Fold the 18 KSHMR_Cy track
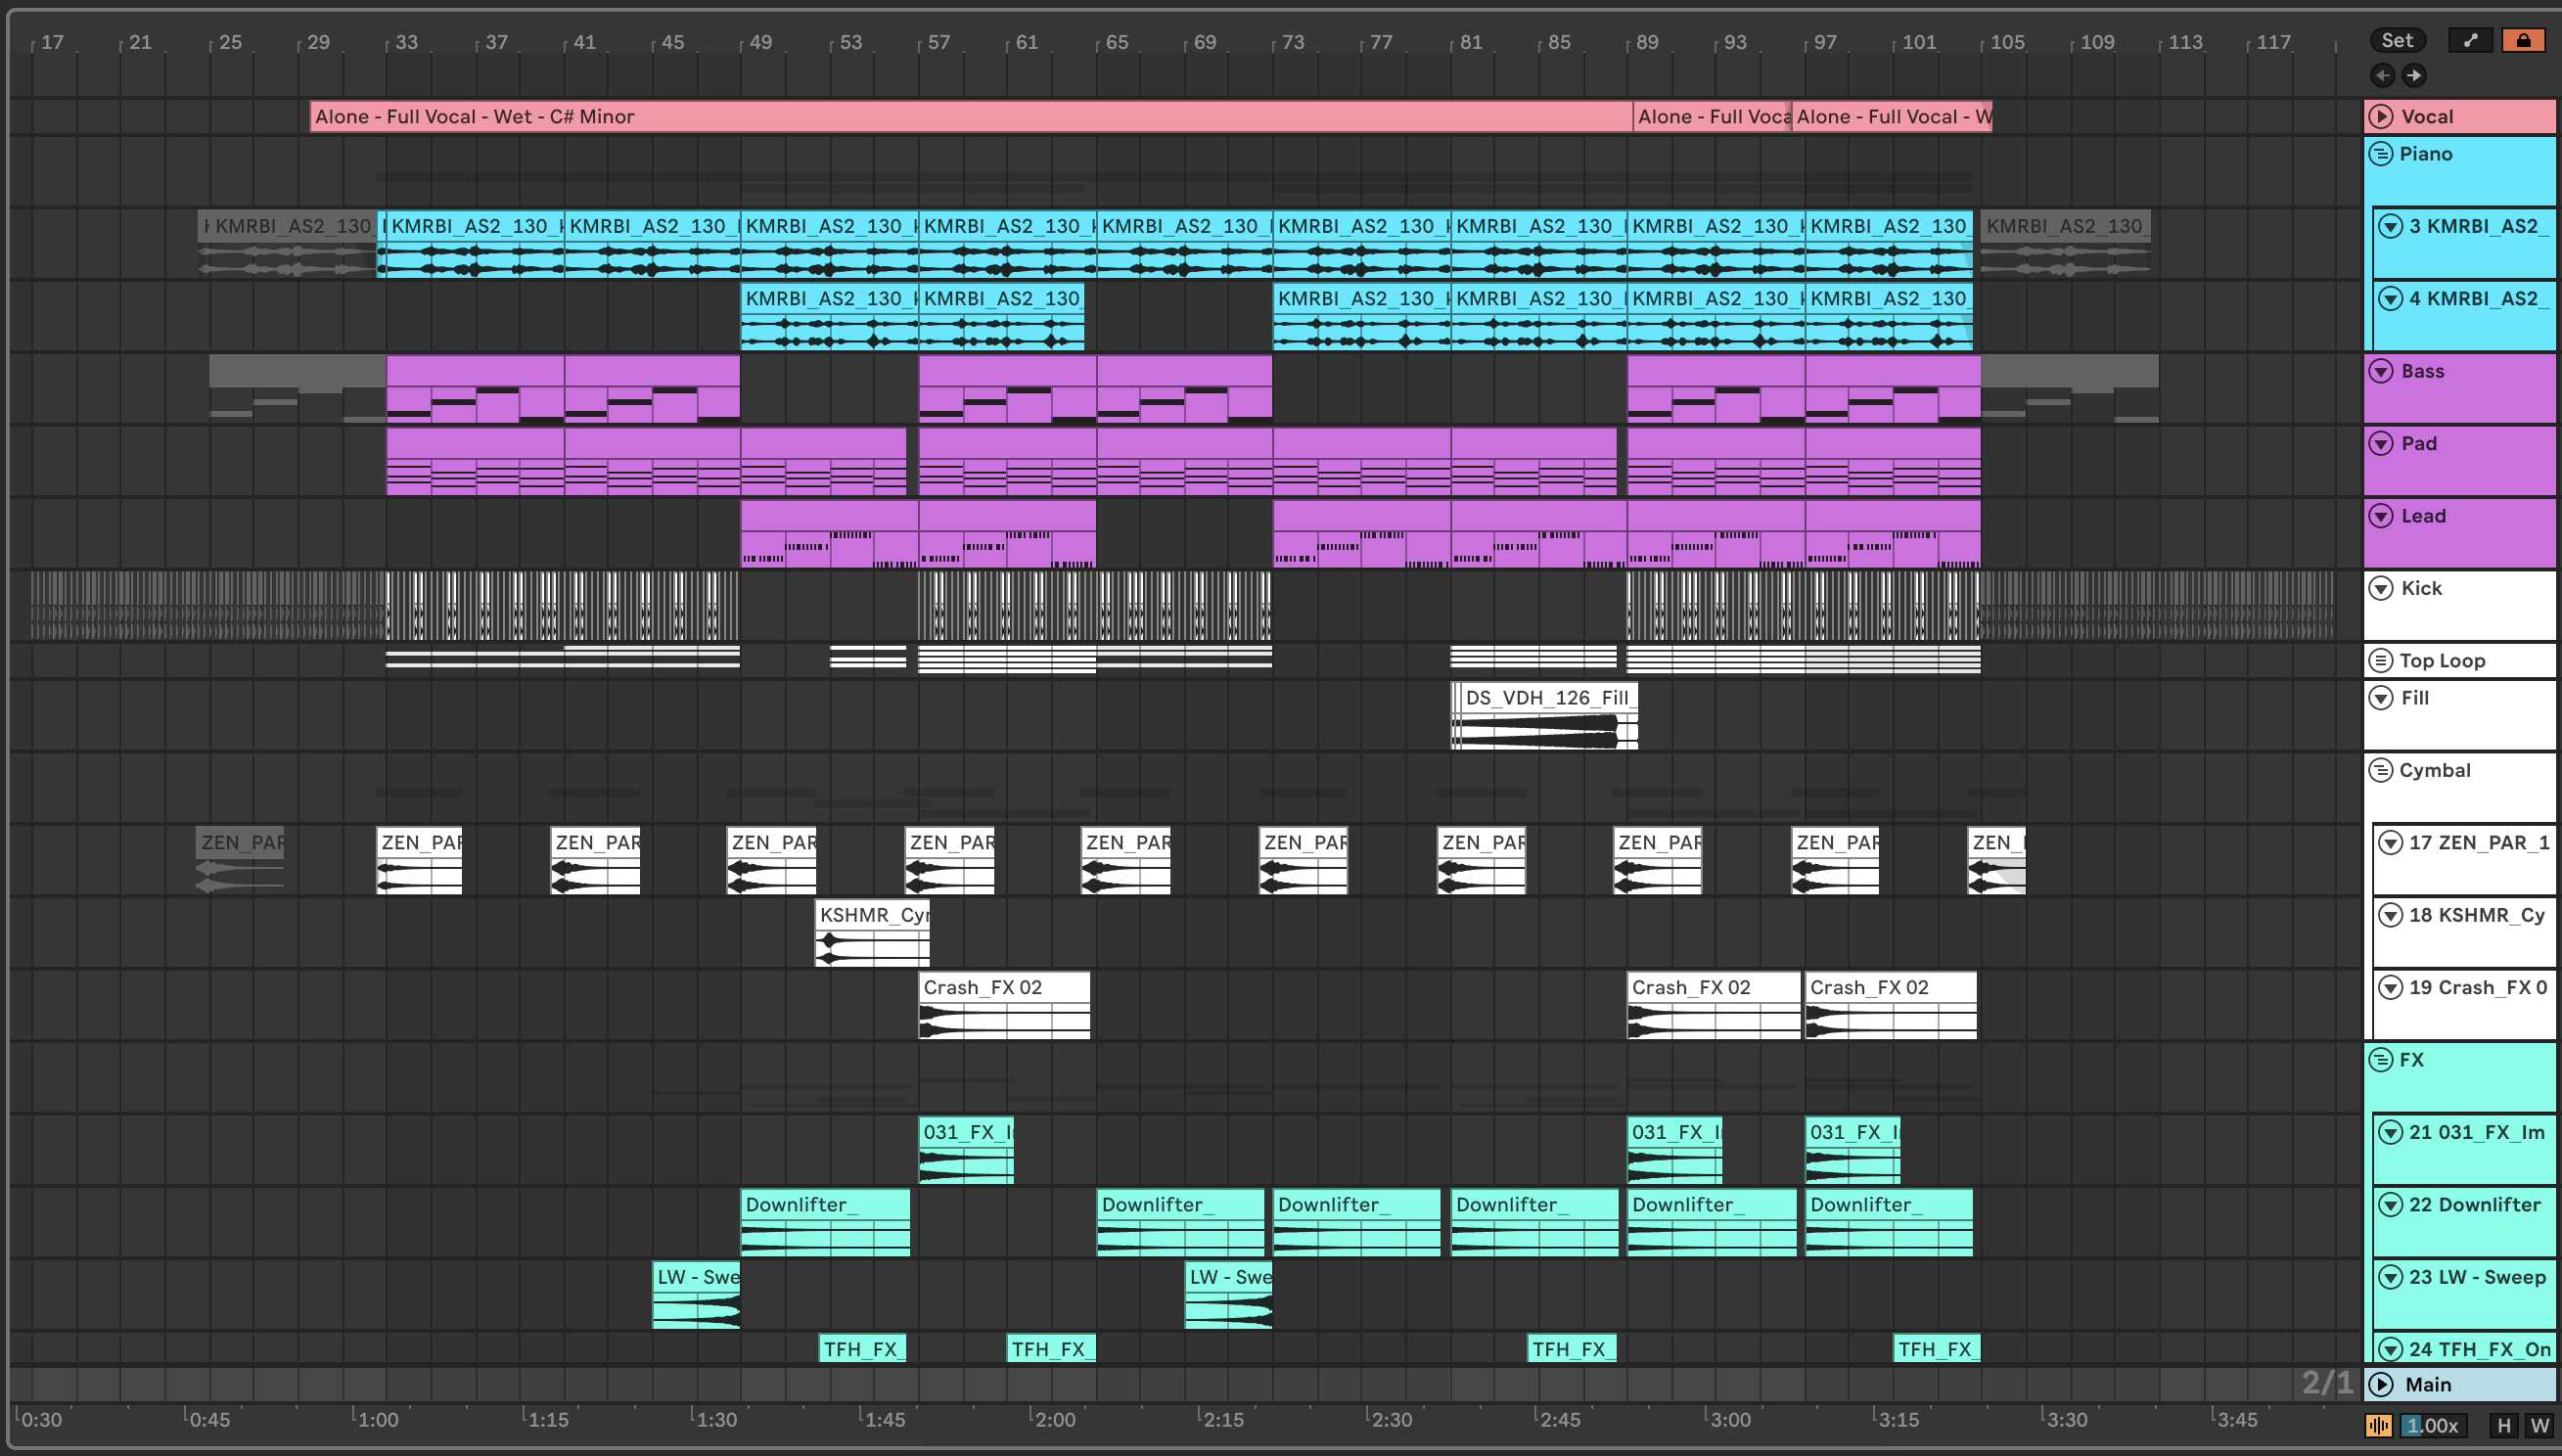This screenshot has height=1456, width=2562. click(2390, 915)
